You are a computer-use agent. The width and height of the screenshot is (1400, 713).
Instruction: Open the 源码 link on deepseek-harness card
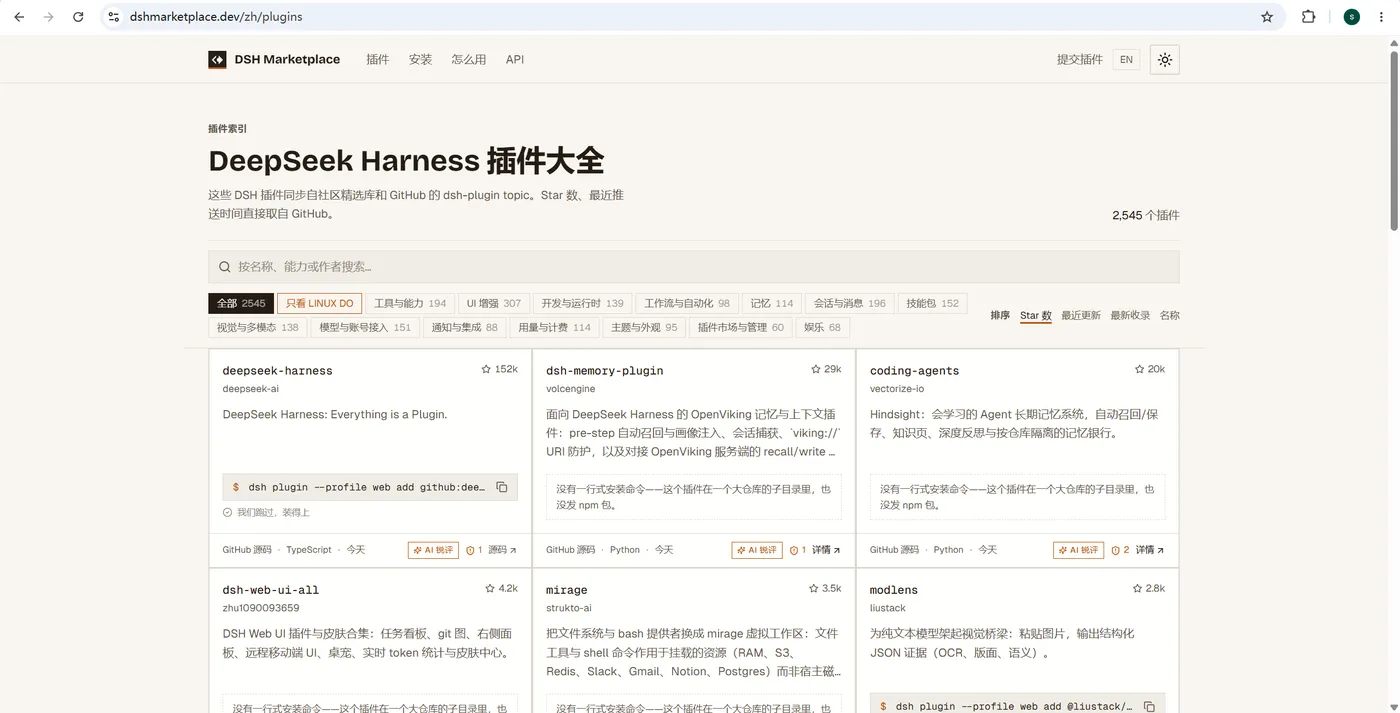pos(502,550)
